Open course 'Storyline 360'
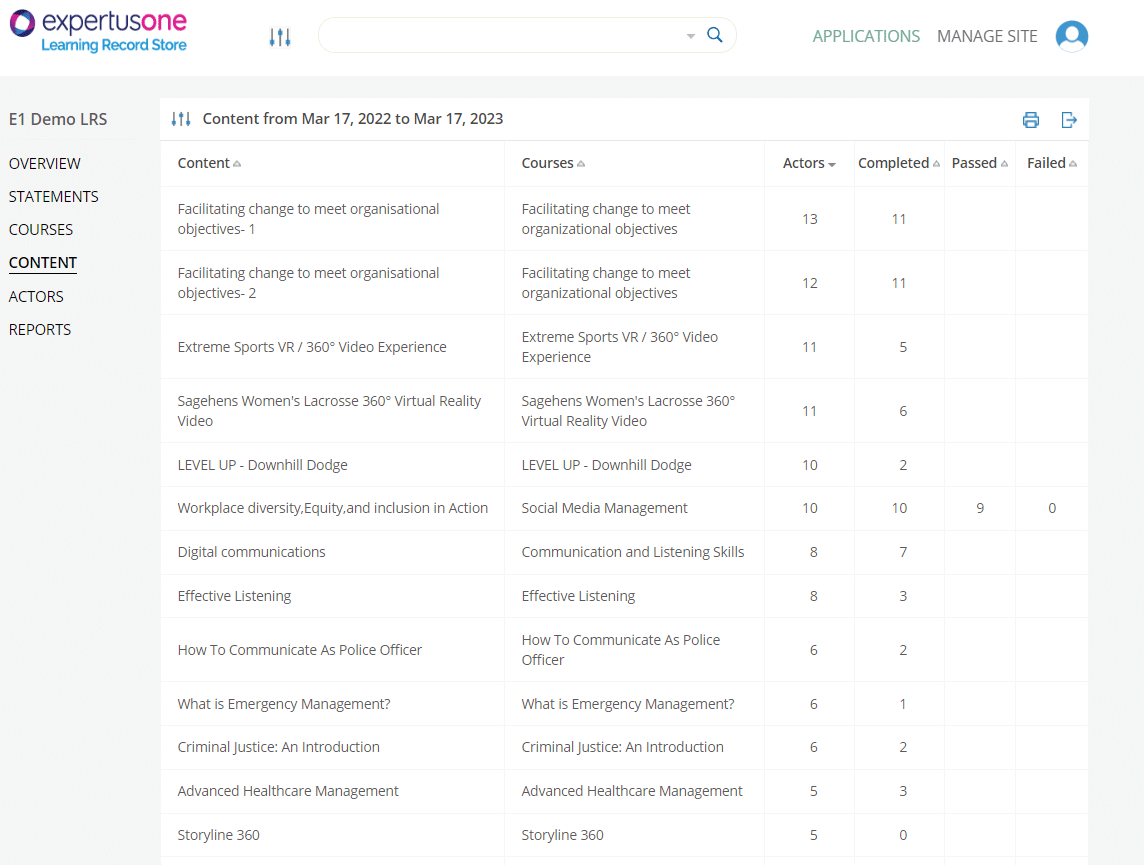This screenshot has width=1144, height=865. pyautogui.click(x=563, y=835)
